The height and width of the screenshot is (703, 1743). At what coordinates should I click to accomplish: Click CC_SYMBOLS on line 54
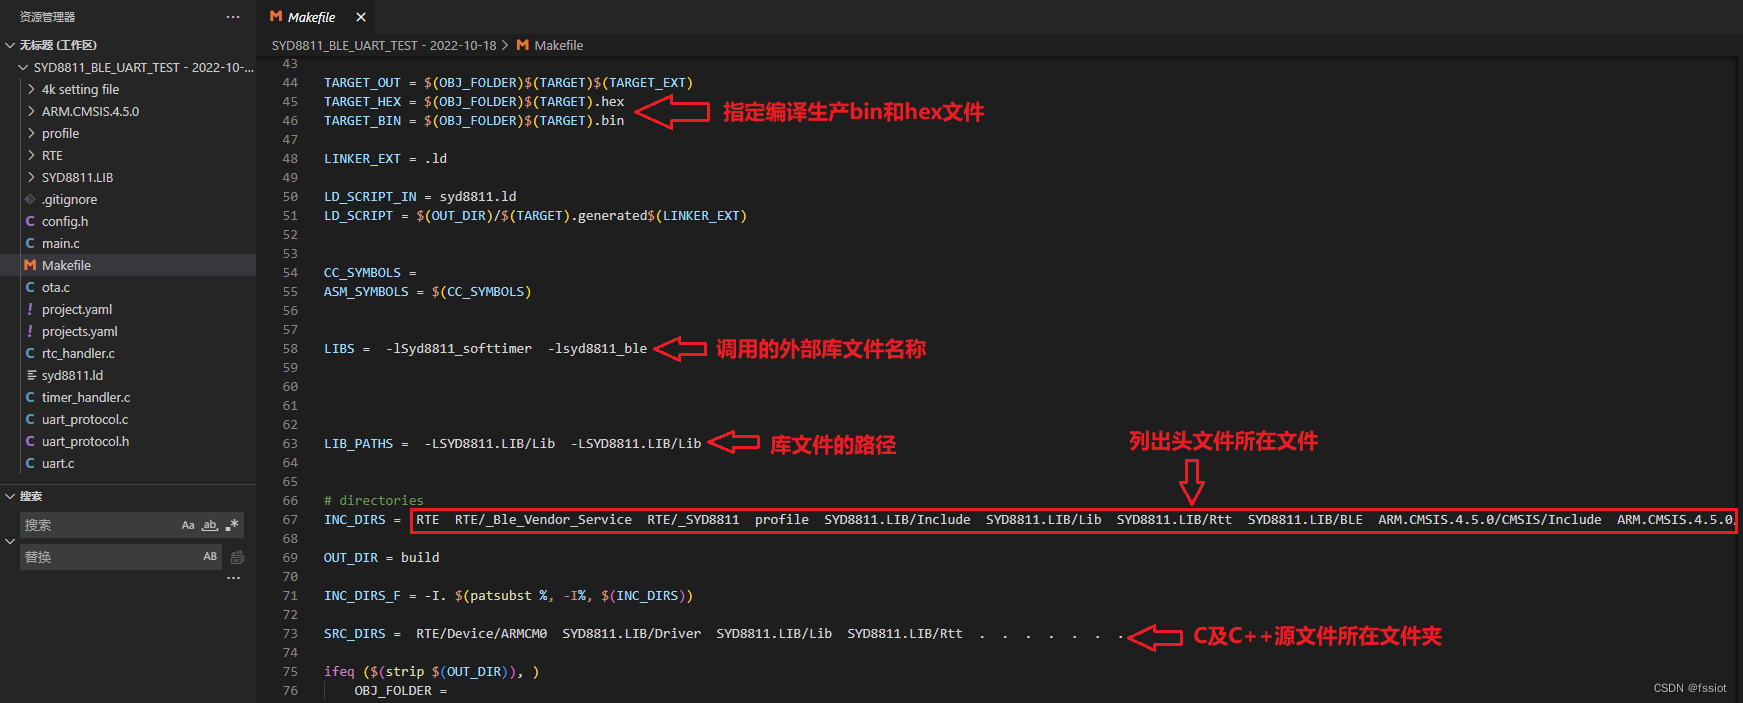pyautogui.click(x=362, y=272)
